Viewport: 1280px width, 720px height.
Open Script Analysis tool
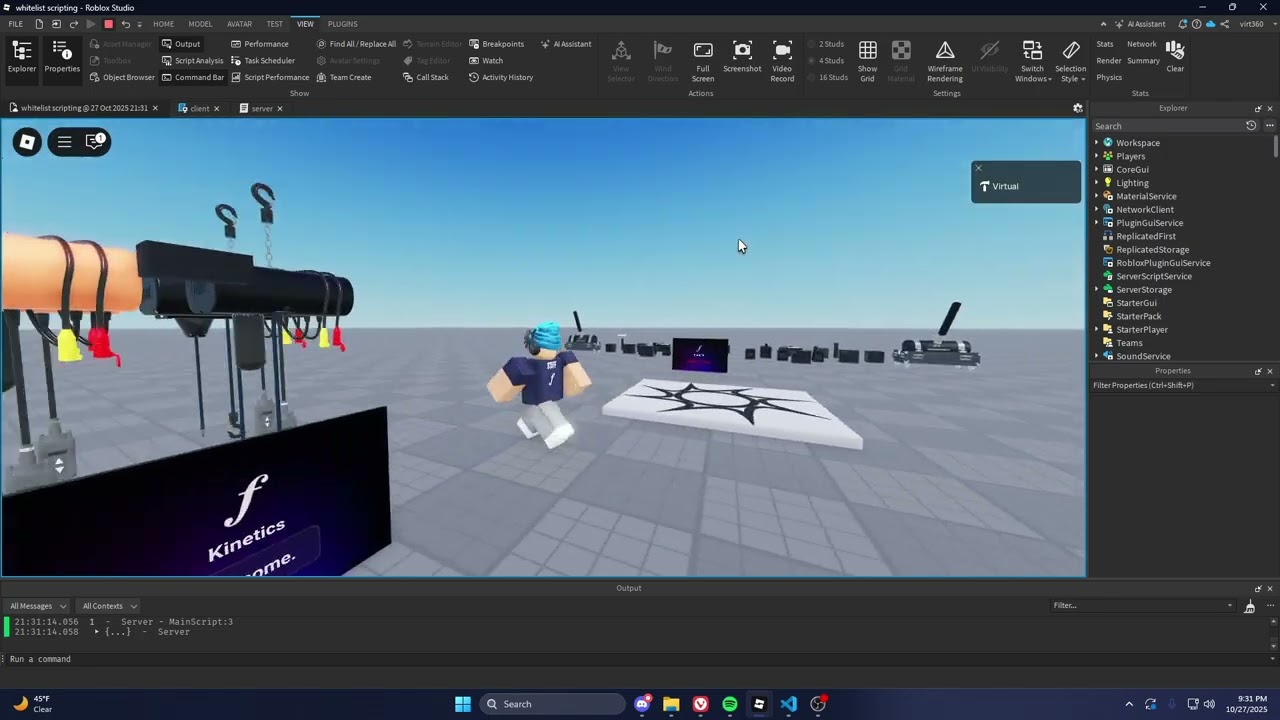[x=192, y=61]
